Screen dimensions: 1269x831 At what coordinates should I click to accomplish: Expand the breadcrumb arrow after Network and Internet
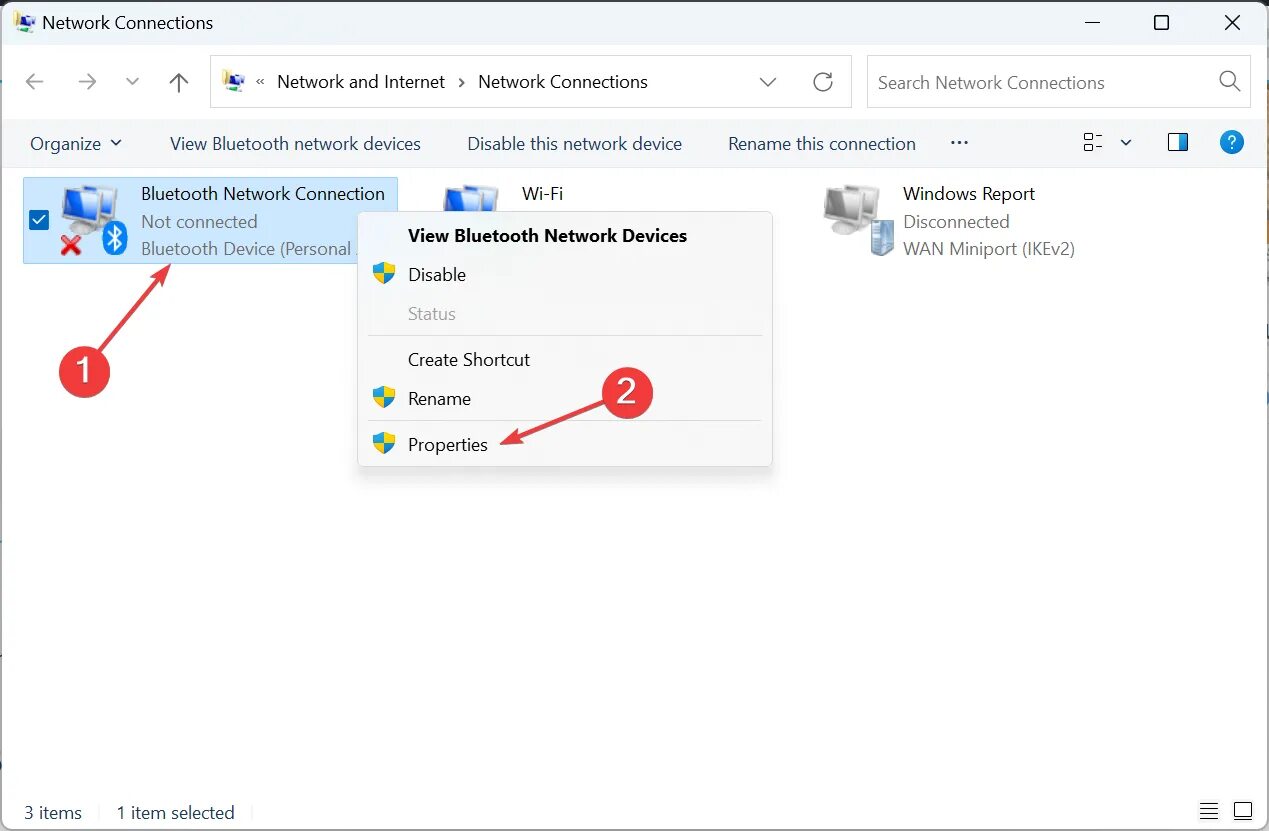pos(462,82)
